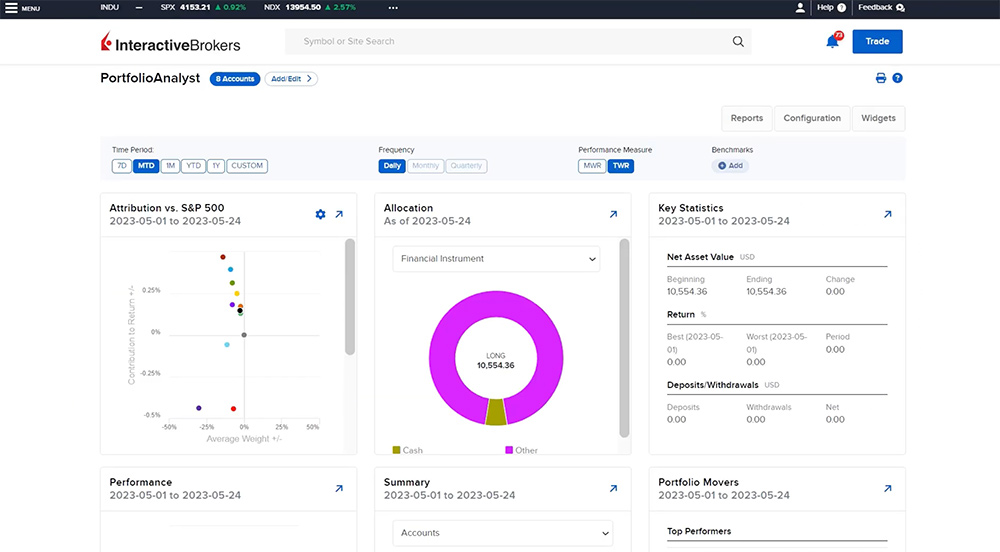Click the user account profile icon

point(800,7)
